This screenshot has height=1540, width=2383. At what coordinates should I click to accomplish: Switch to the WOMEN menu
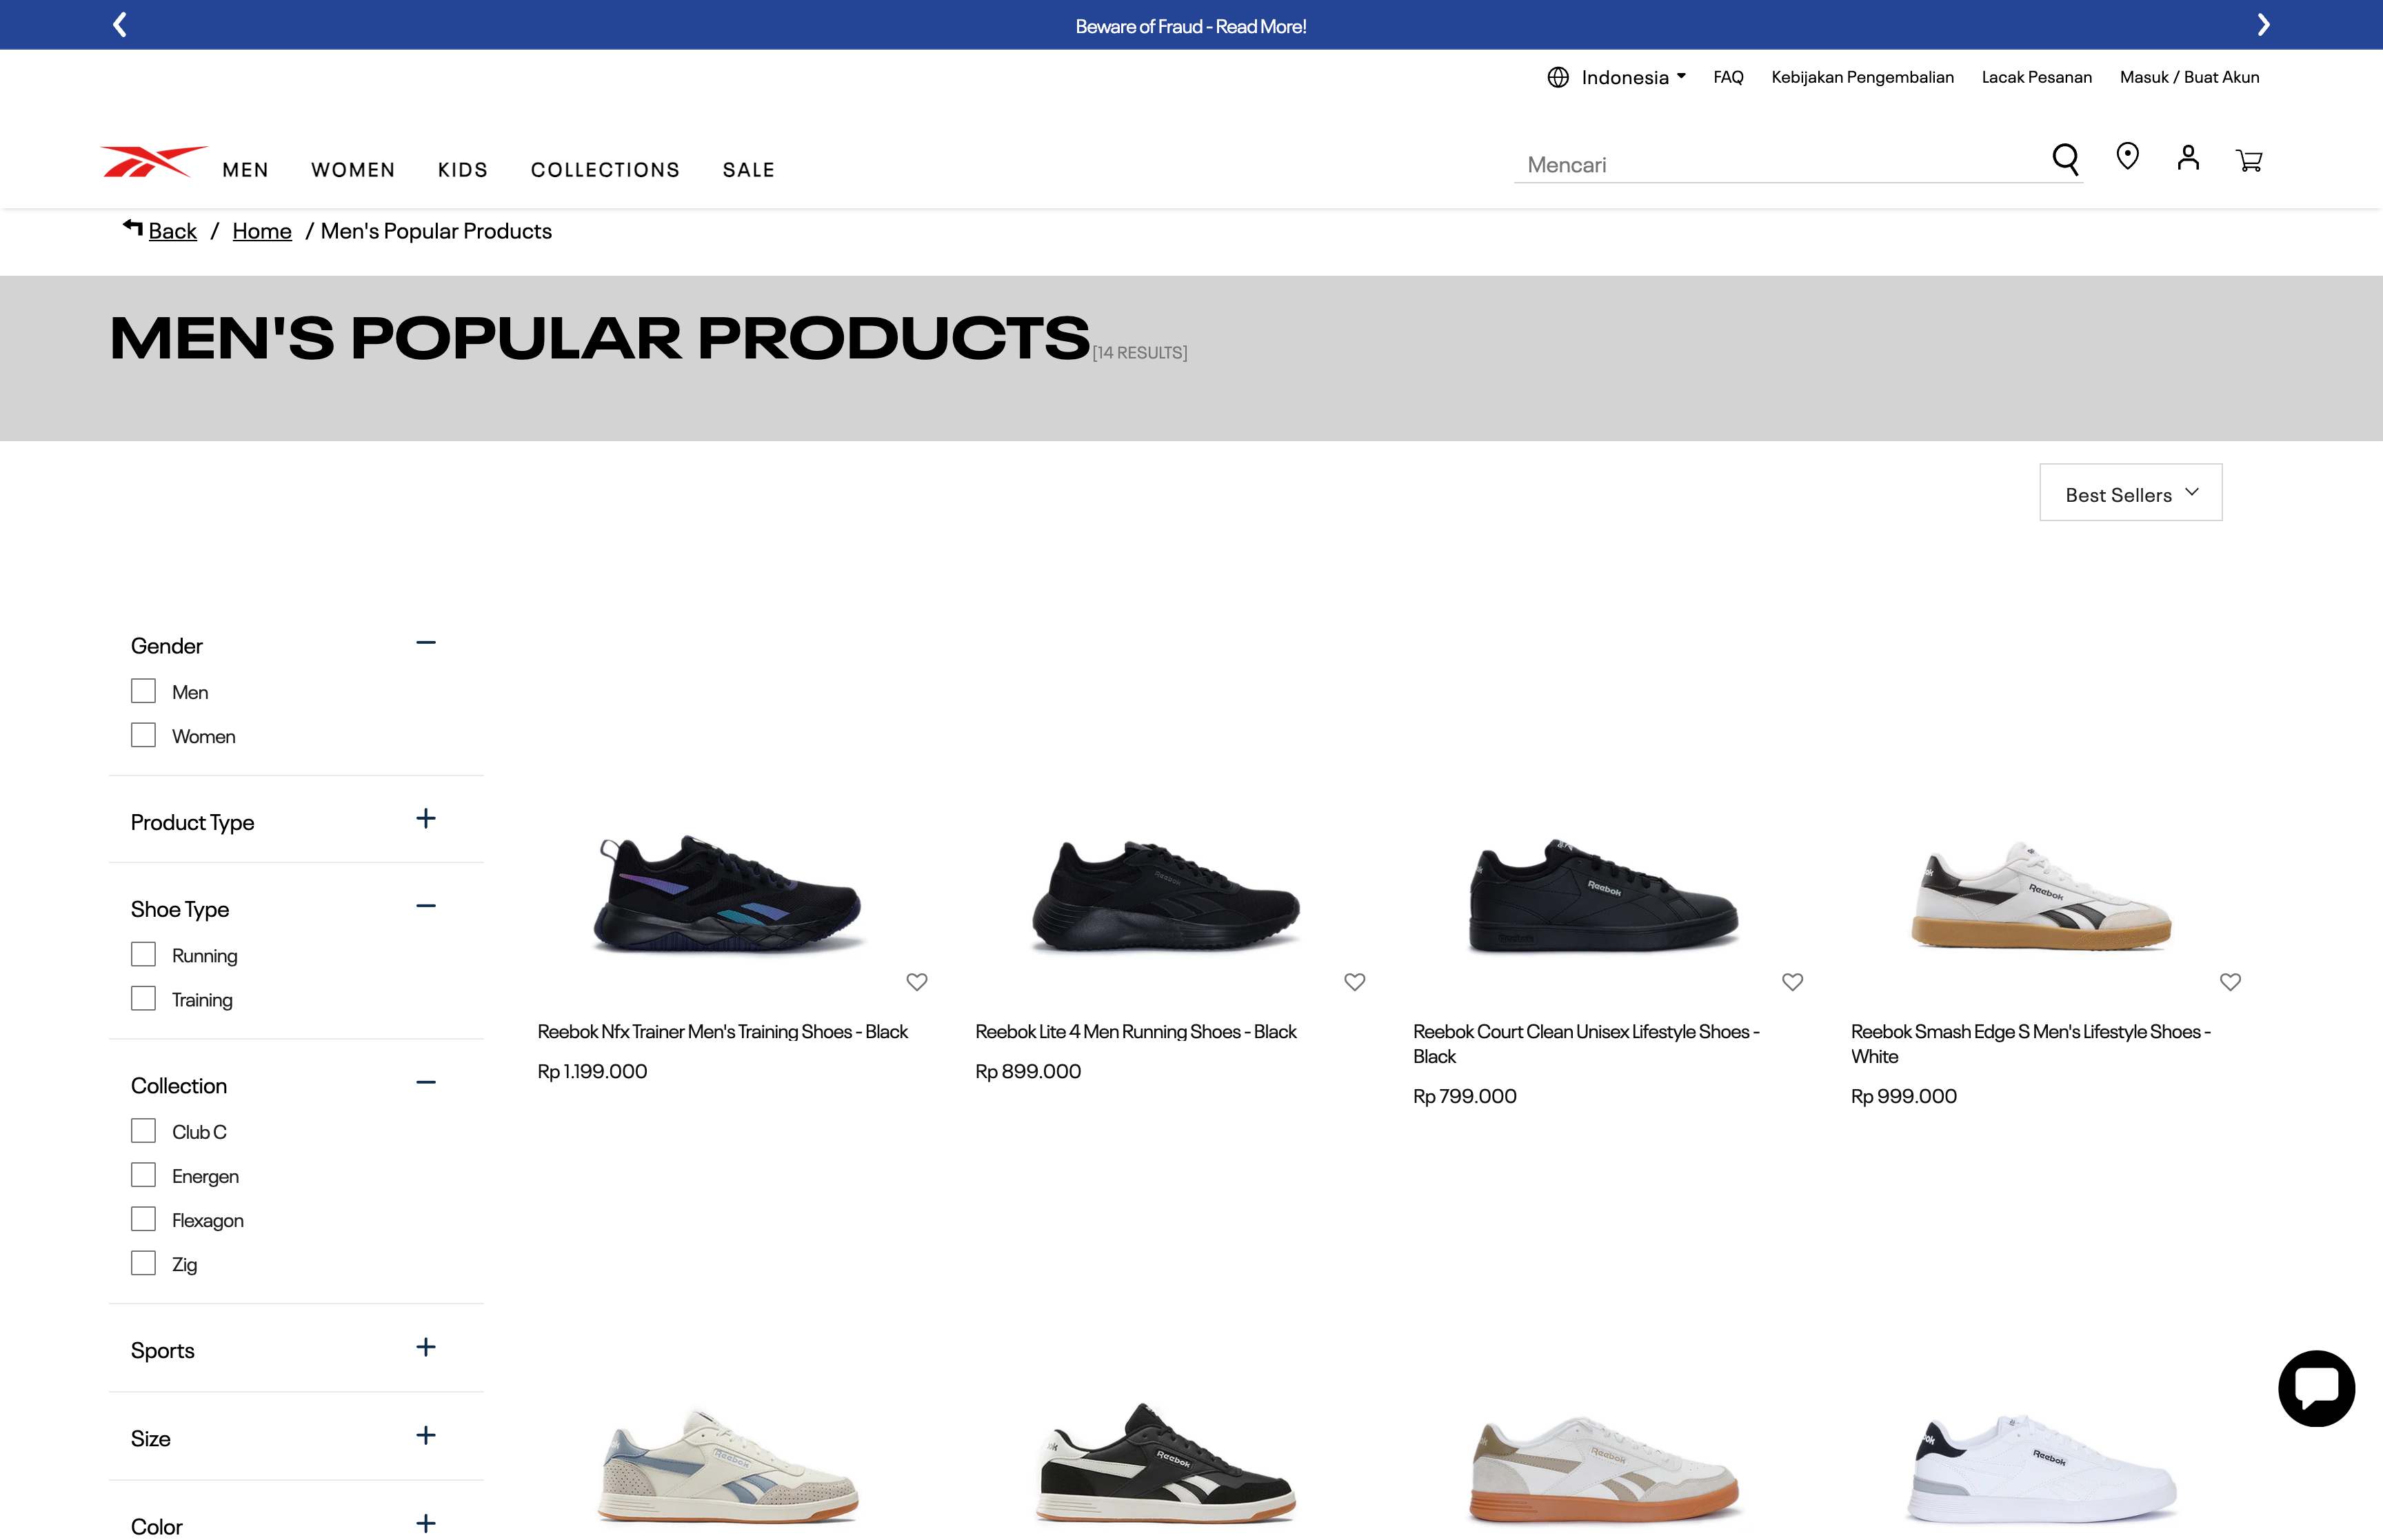click(x=352, y=169)
